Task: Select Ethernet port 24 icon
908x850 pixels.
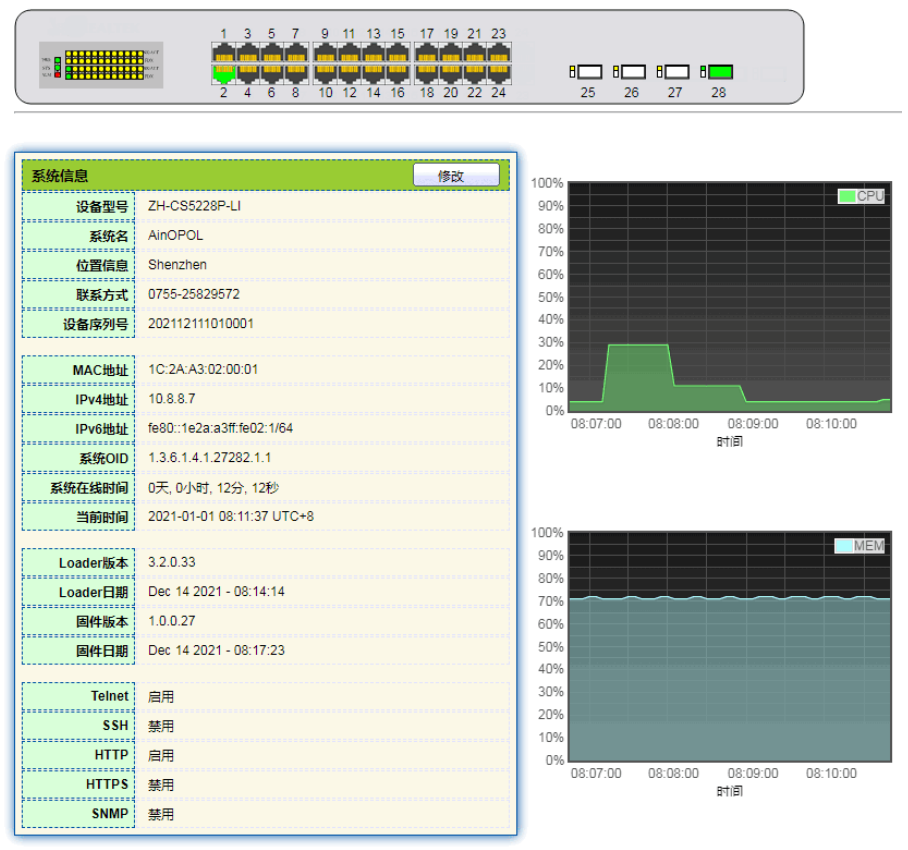Action: coord(498,73)
